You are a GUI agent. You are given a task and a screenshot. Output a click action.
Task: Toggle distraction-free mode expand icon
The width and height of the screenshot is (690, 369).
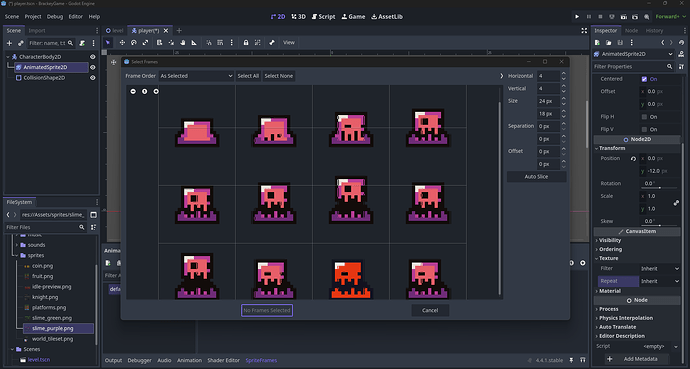[584, 31]
